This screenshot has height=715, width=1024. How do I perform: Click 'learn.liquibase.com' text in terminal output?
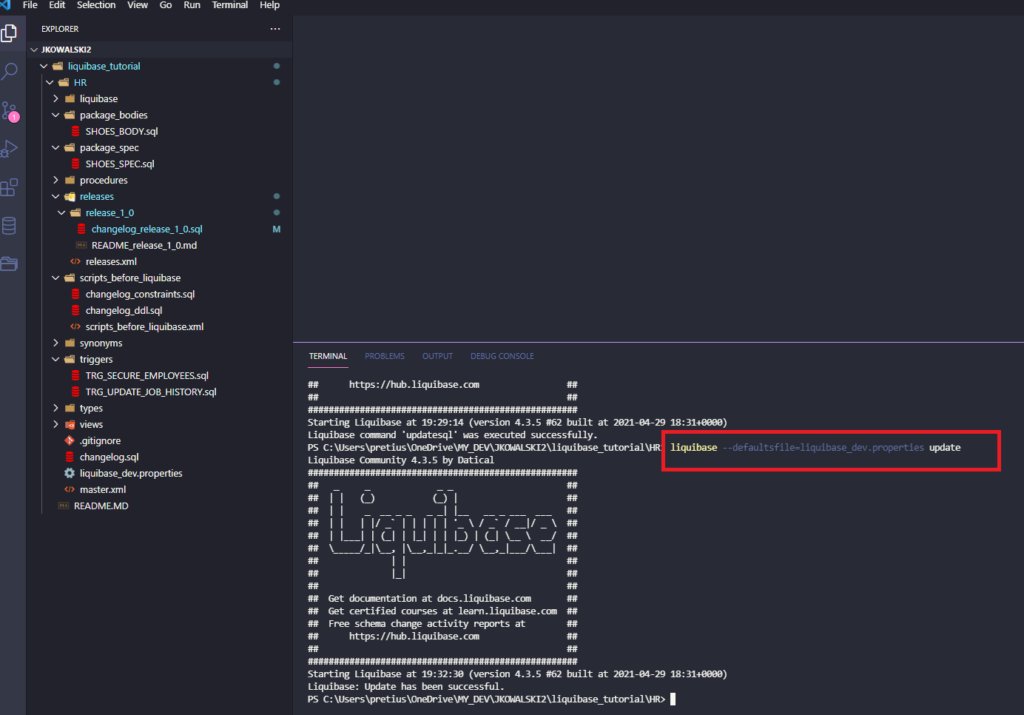(x=506, y=611)
